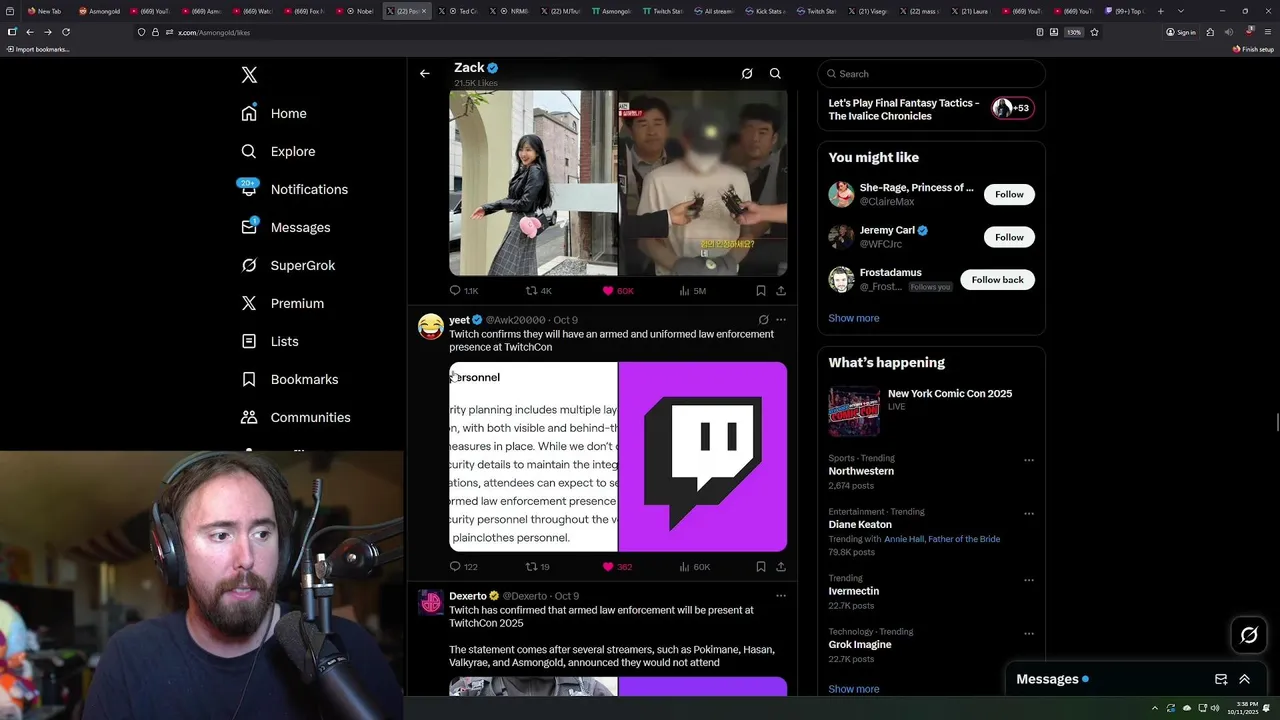Viewport: 1280px width, 720px height.
Task: Share yeet's TwitchCon post
Action: pyautogui.click(x=781, y=566)
